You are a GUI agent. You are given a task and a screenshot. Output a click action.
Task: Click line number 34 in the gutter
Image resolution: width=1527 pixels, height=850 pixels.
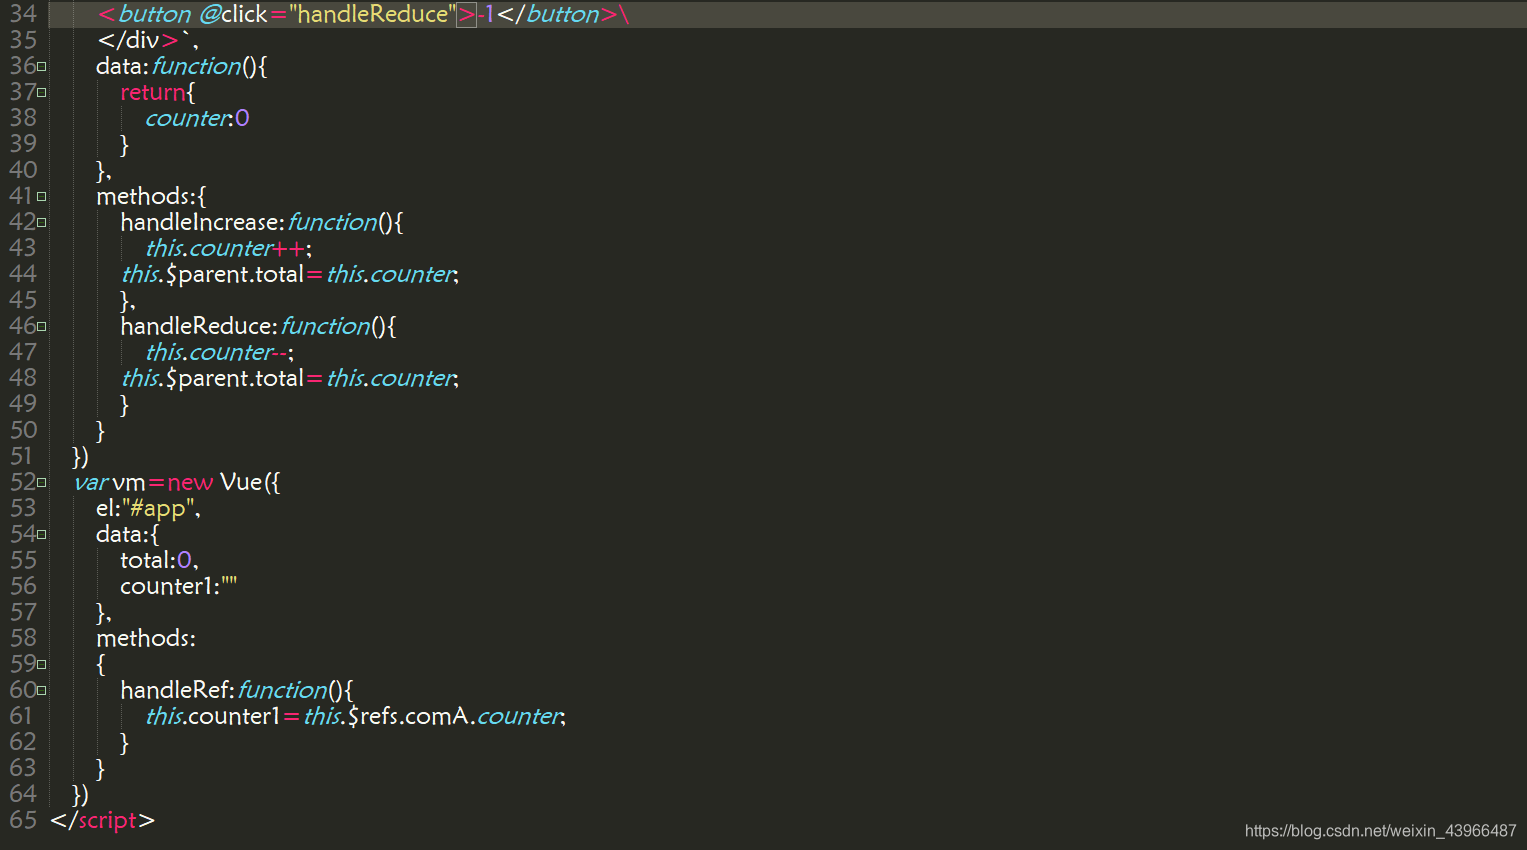tap(23, 14)
